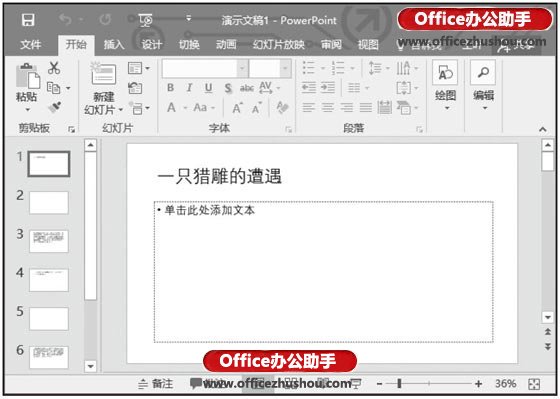
Task: Click the Decrease List Level icon
Action: tap(309, 88)
